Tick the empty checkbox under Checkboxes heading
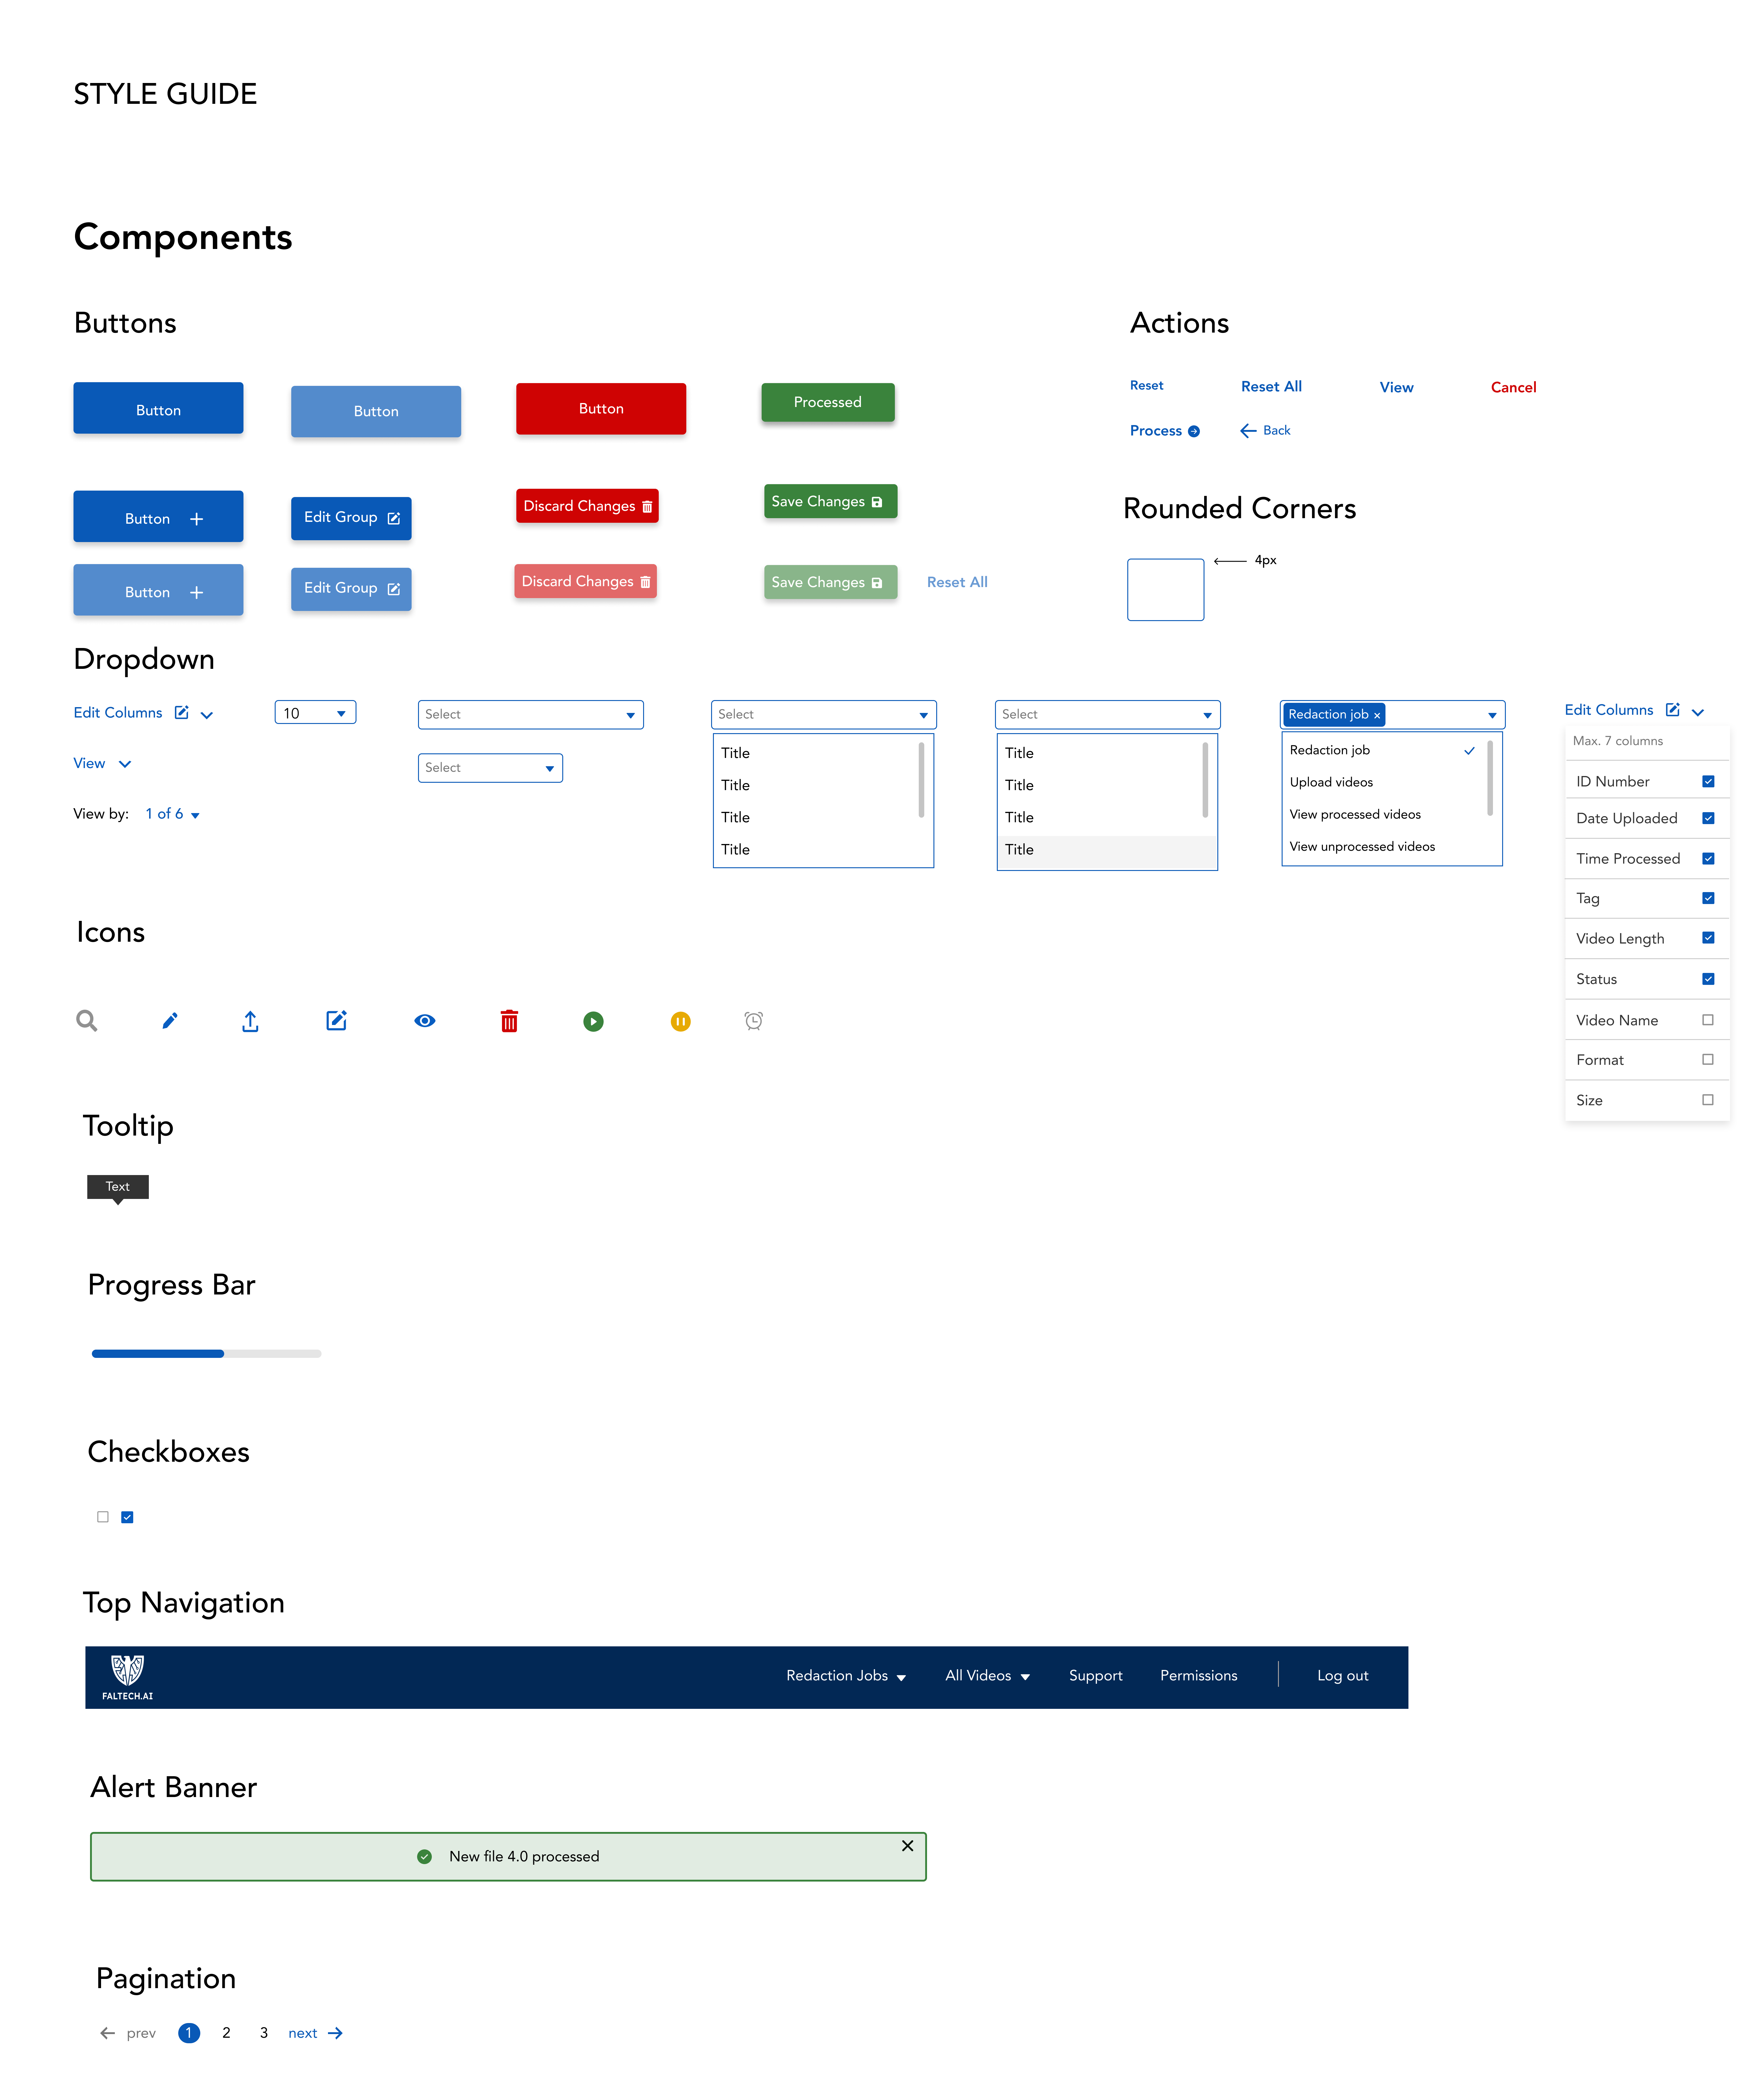 [x=103, y=1517]
